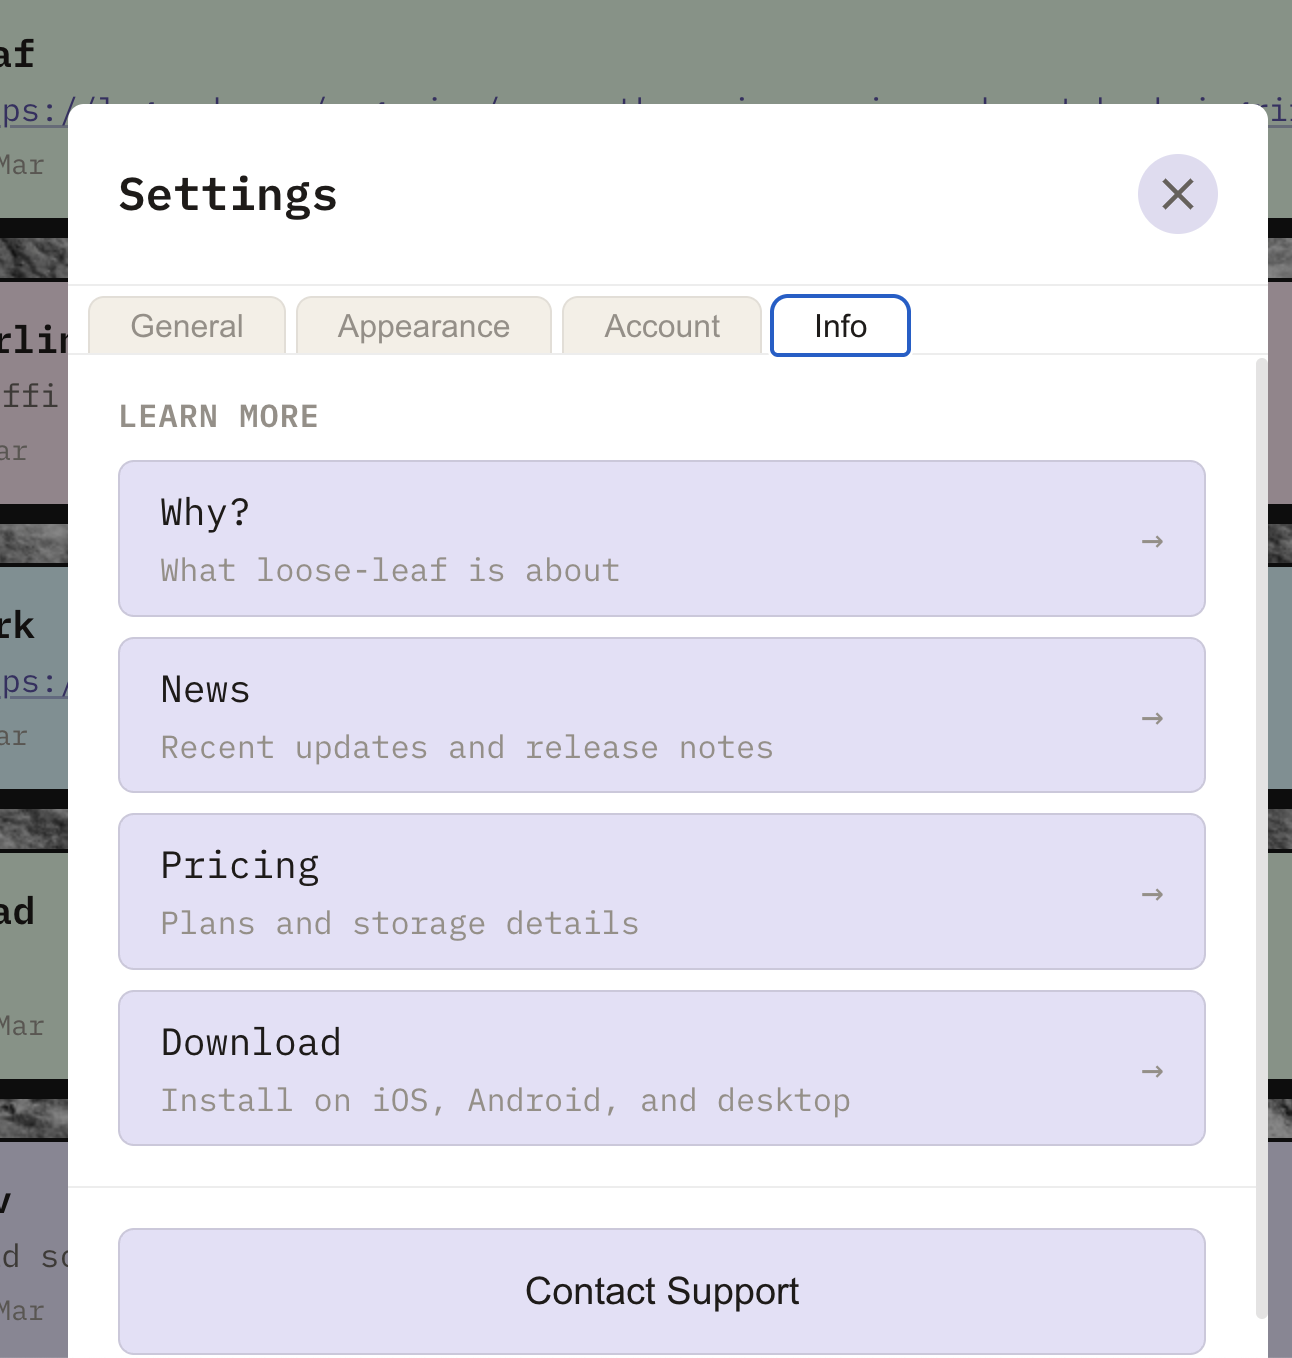Screen dimensions: 1292x1358
Task: Click the arrow icon on the Why? card
Action: coord(1152,541)
